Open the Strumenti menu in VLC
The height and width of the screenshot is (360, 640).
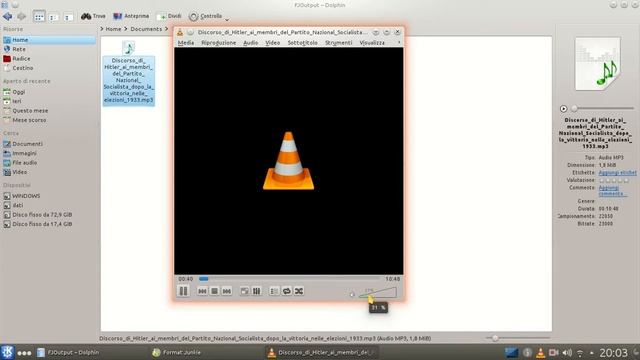(x=338, y=42)
